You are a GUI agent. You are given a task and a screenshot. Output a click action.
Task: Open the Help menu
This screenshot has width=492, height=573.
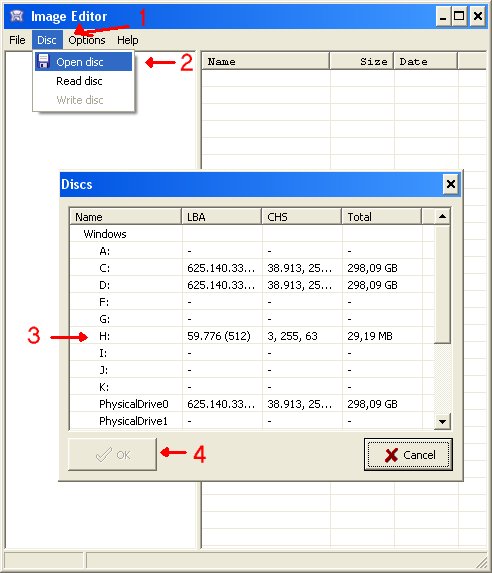(128, 40)
